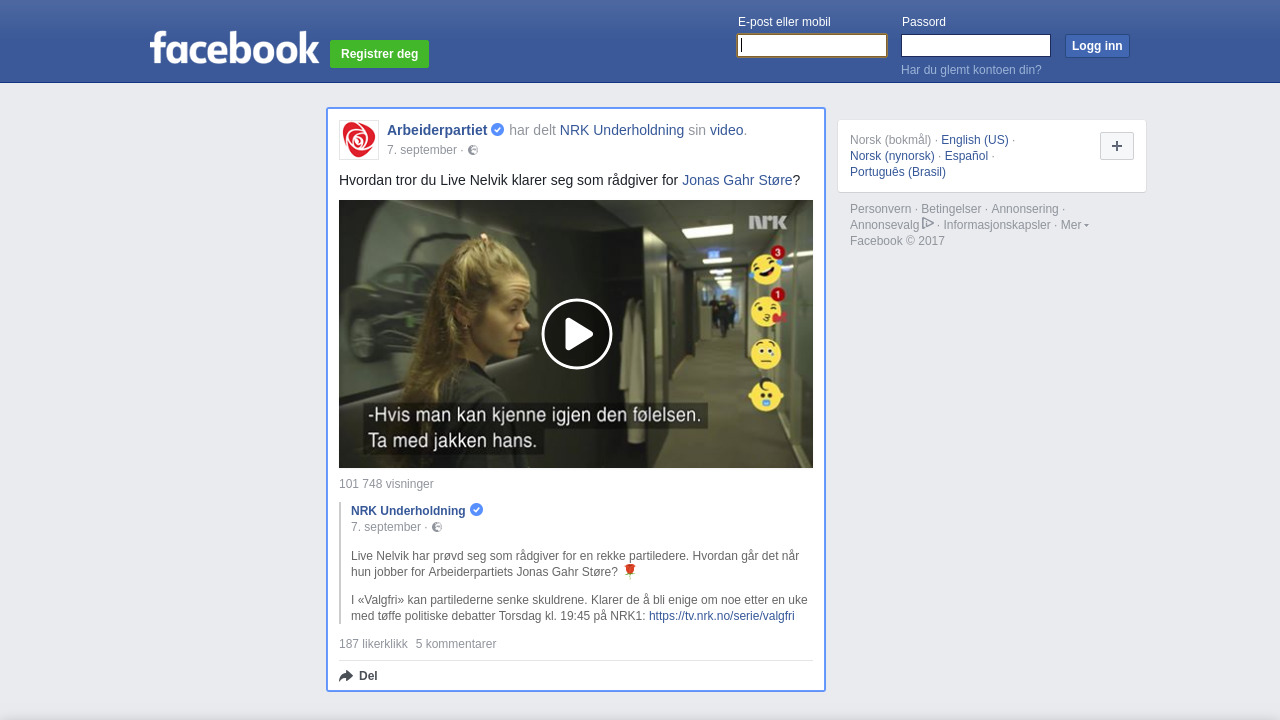
Task: Click NRK Underholdning verified badge
Action: (476, 510)
